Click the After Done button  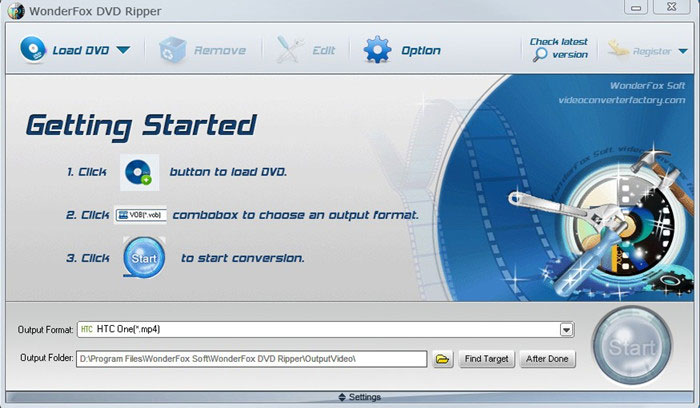[547, 359]
